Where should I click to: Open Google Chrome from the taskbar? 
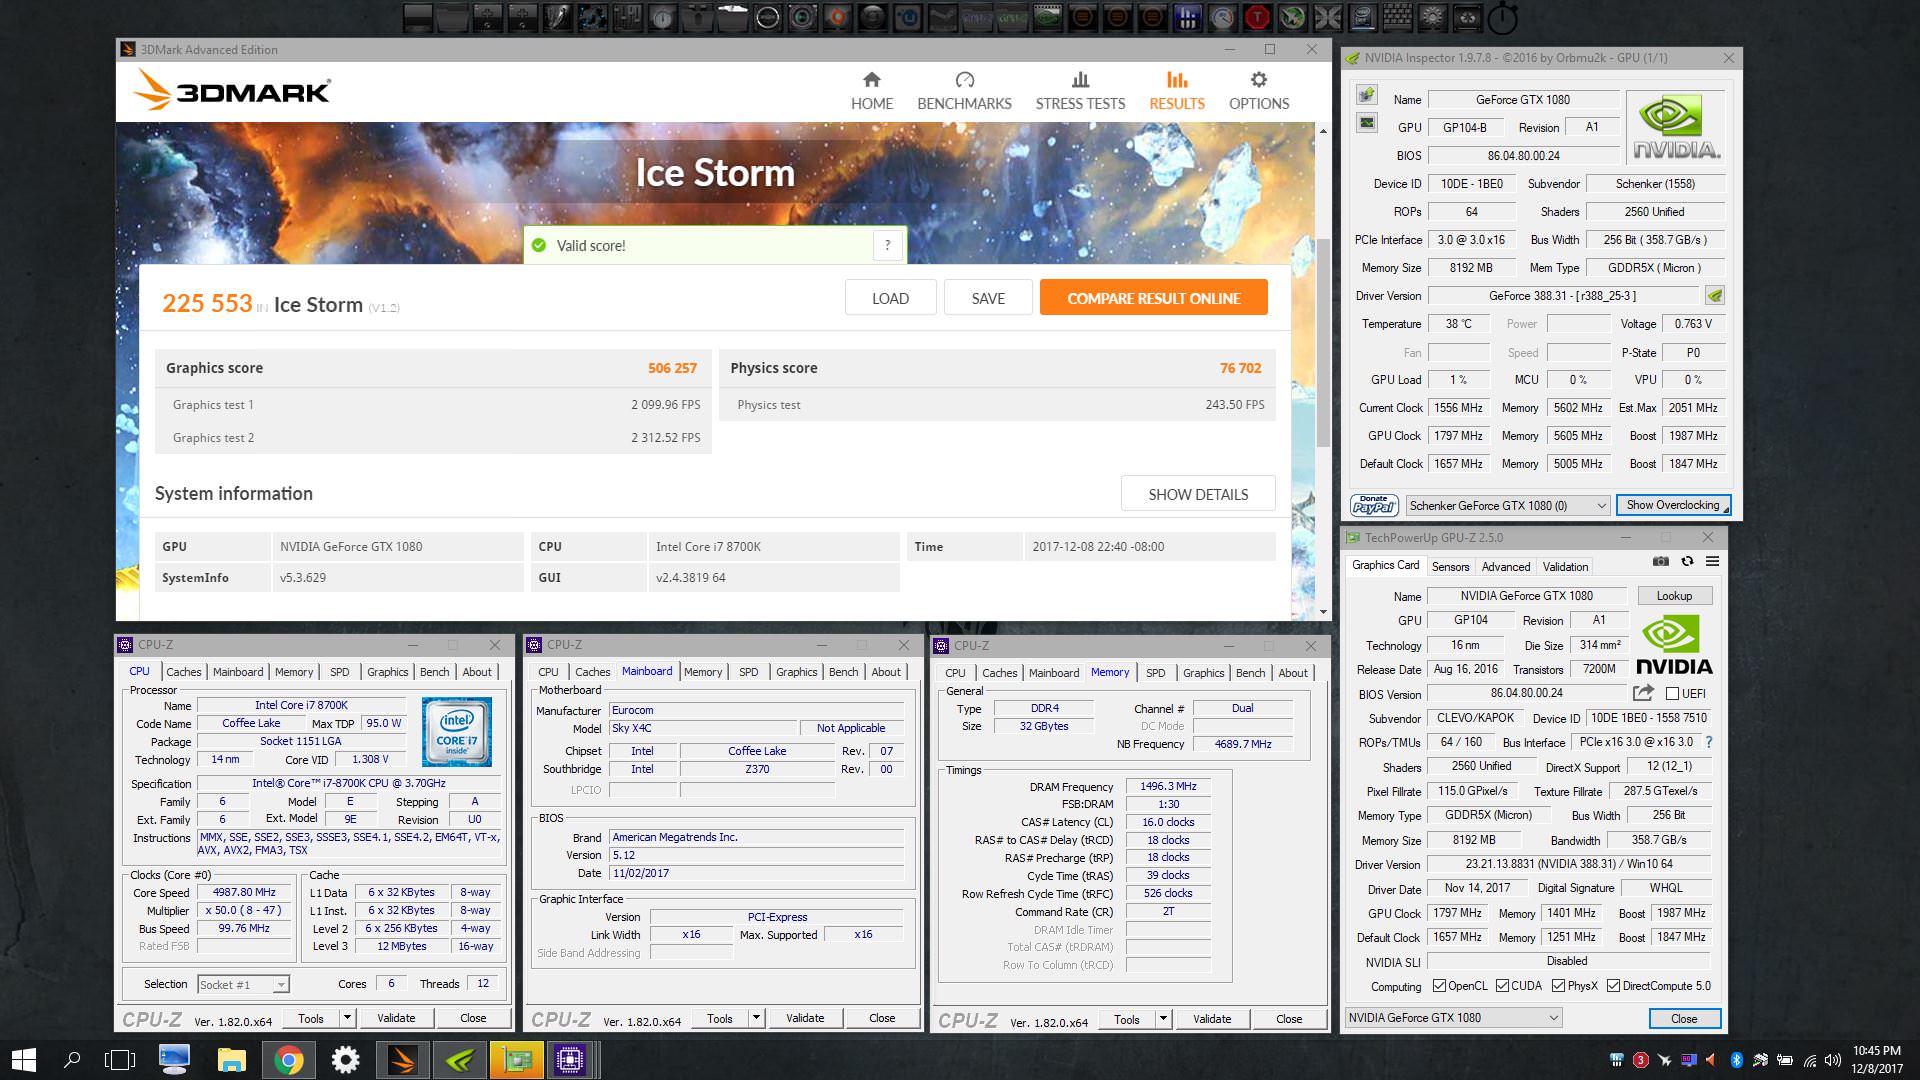tap(288, 1060)
